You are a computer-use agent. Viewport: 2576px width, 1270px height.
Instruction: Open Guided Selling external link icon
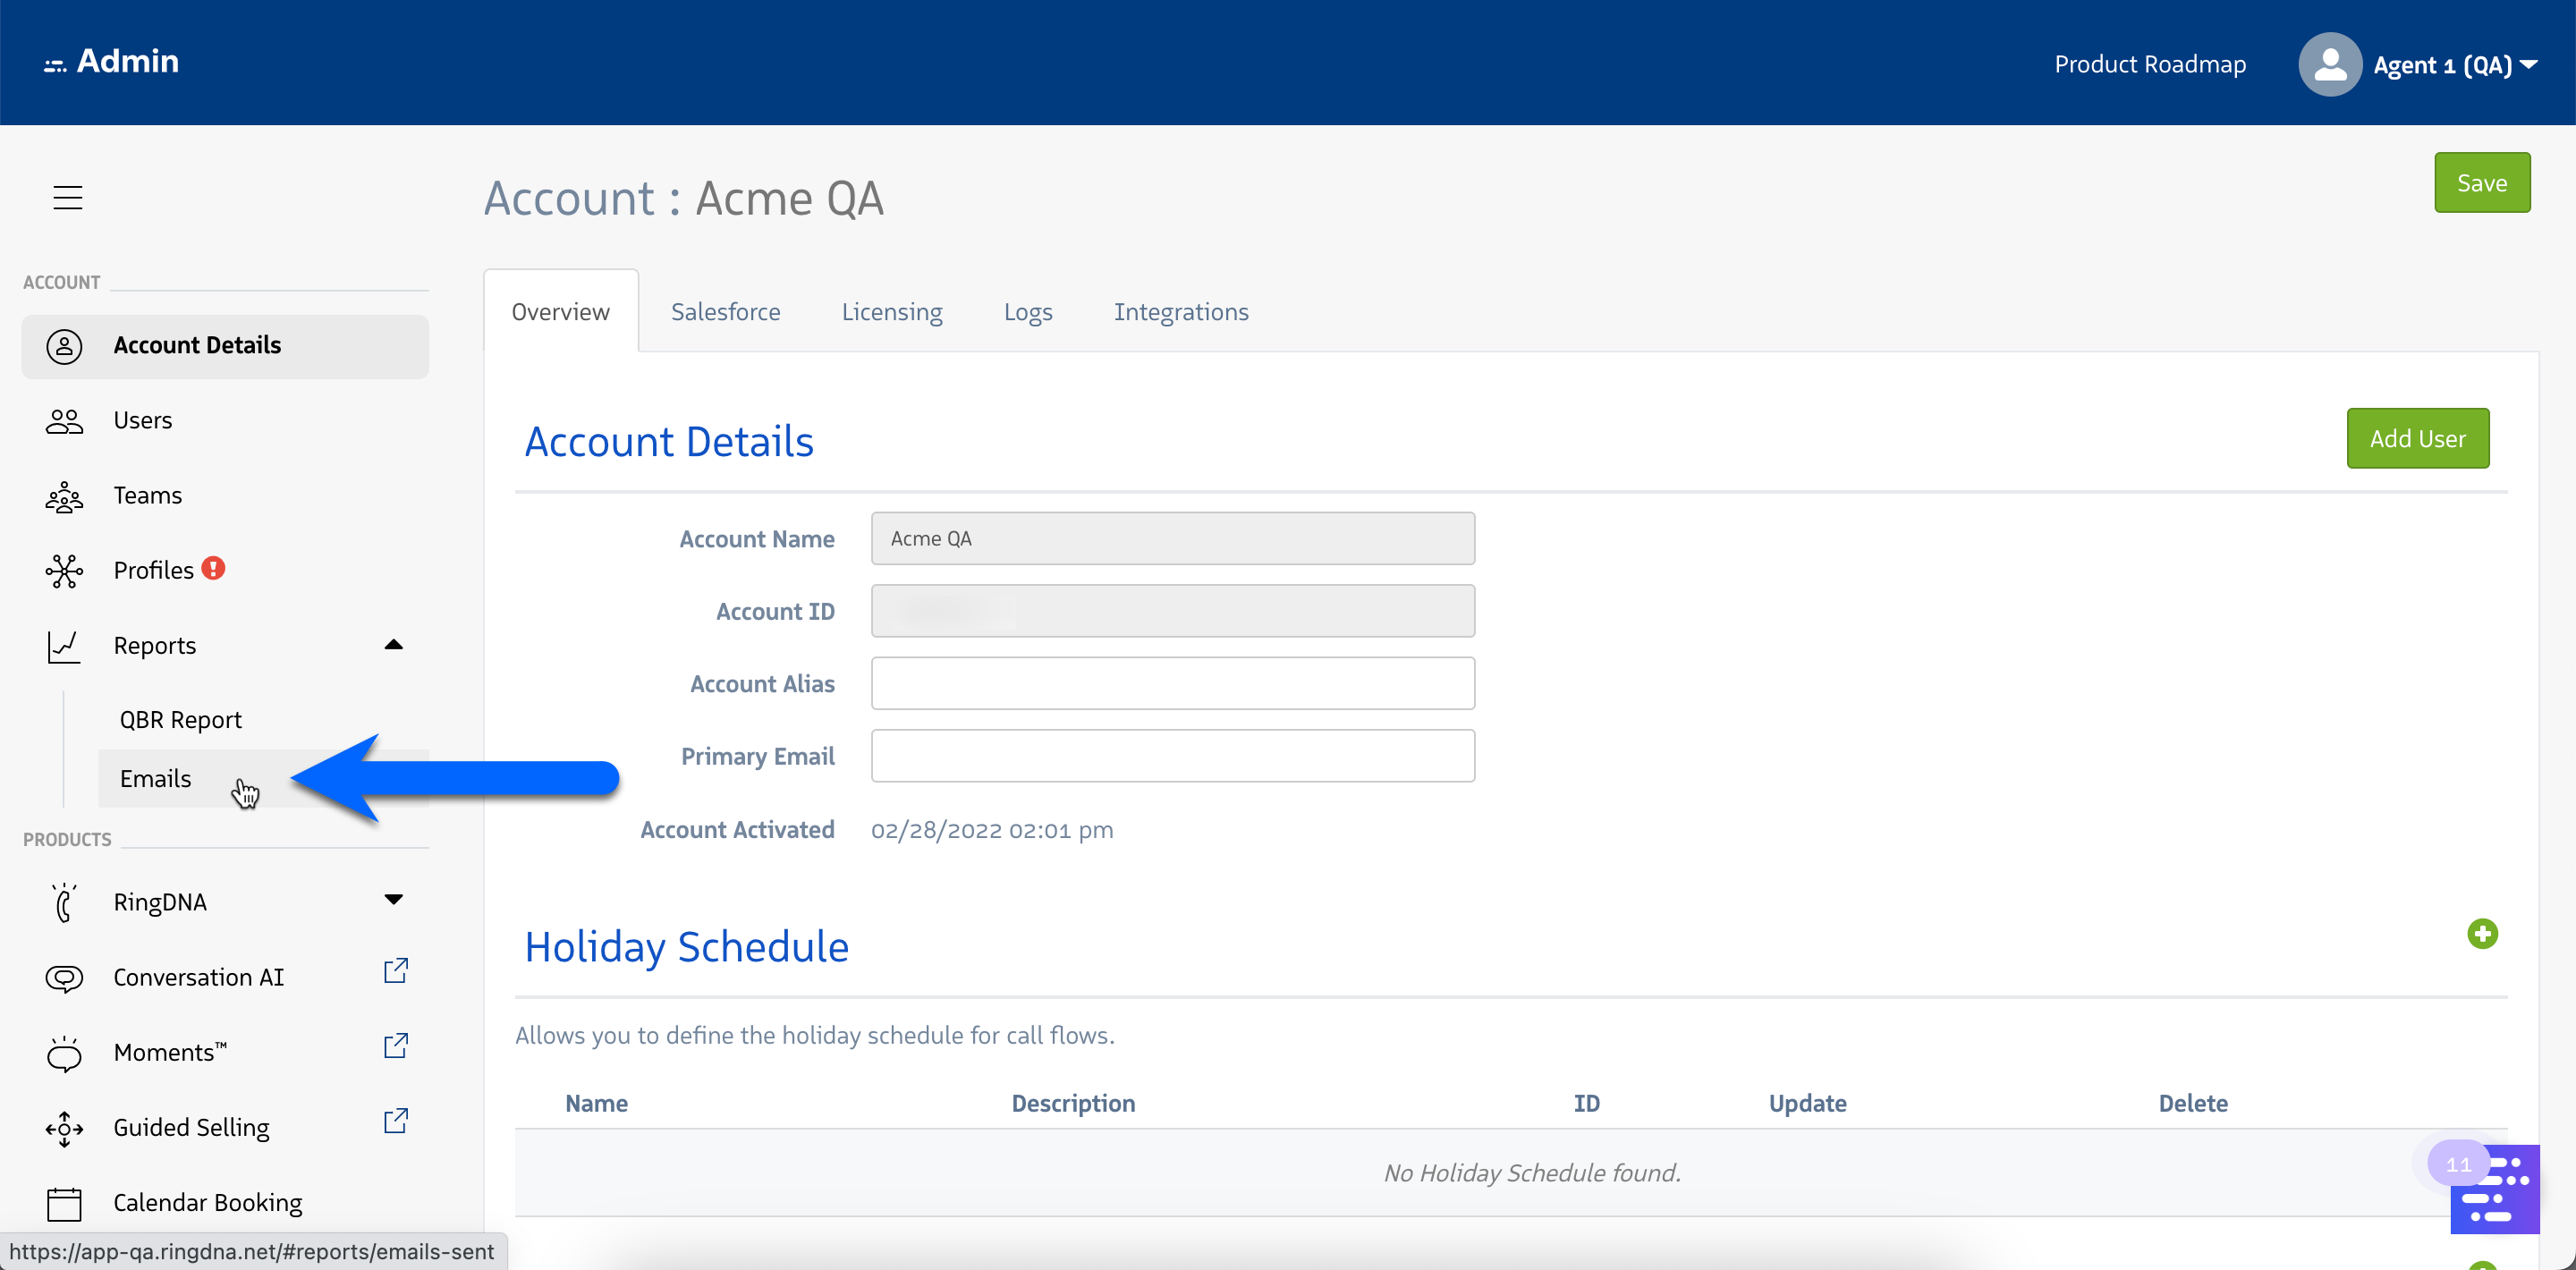396,1120
